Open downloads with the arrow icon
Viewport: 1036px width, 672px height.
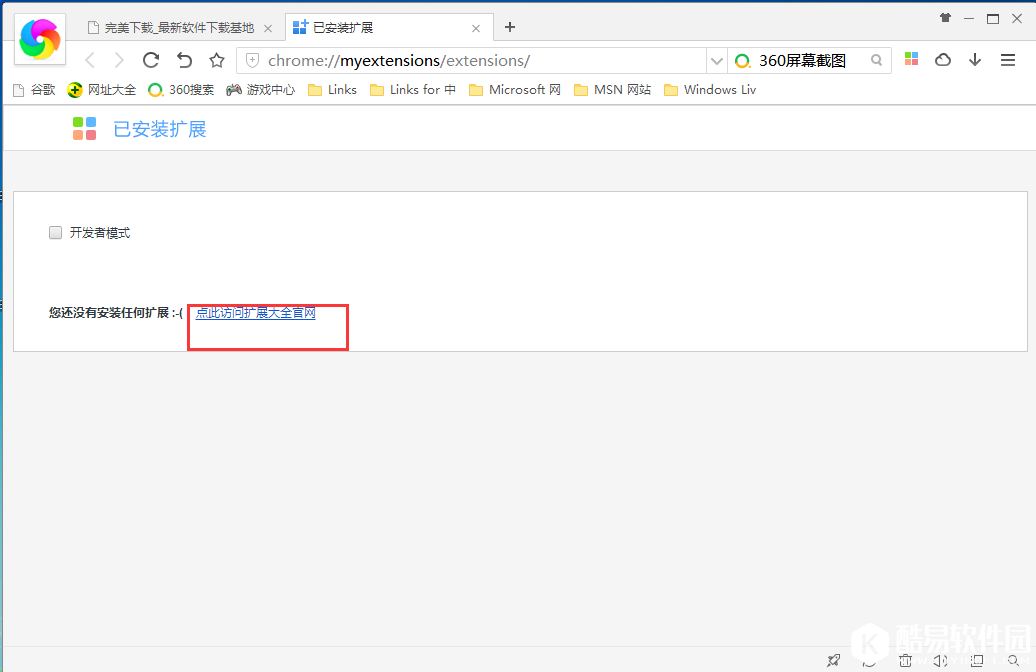click(x=975, y=60)
